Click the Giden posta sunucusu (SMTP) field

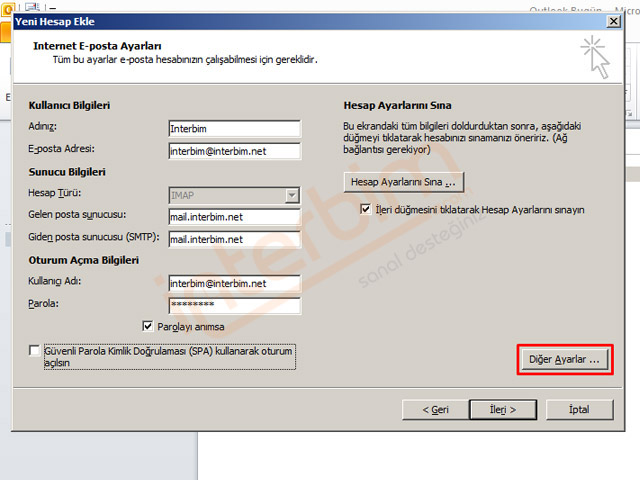coord(234,239)
